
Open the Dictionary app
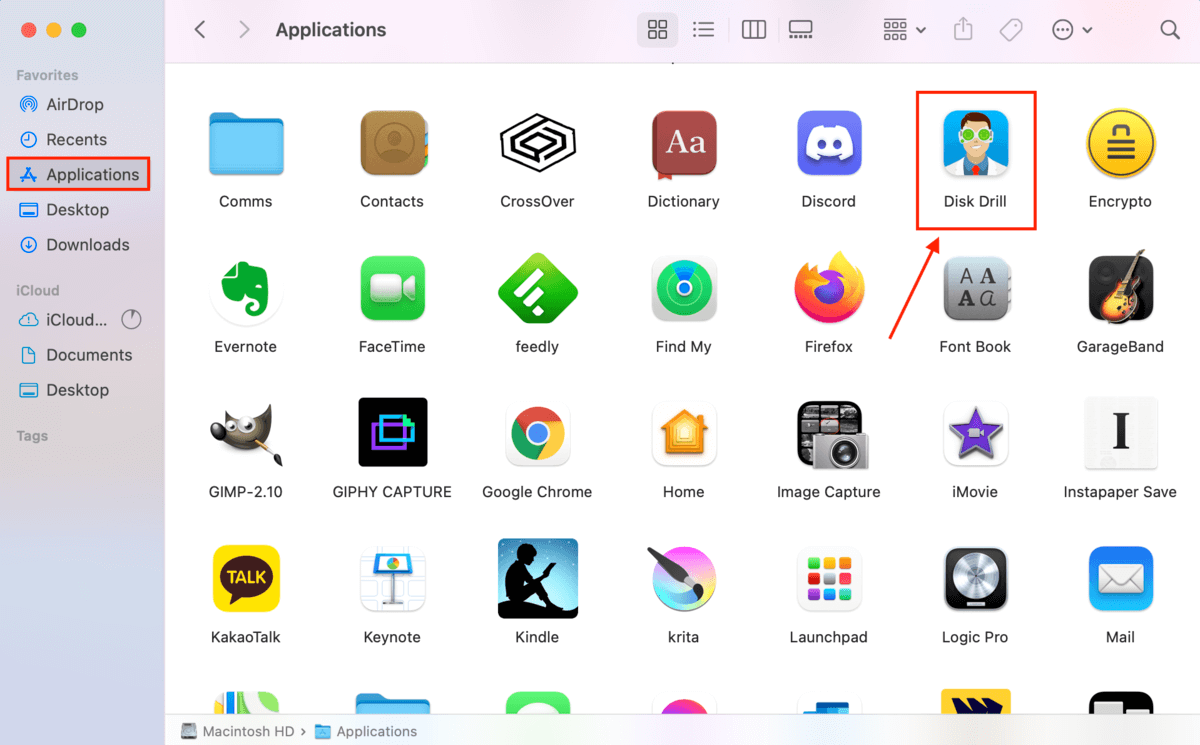[x=684, y=143]
